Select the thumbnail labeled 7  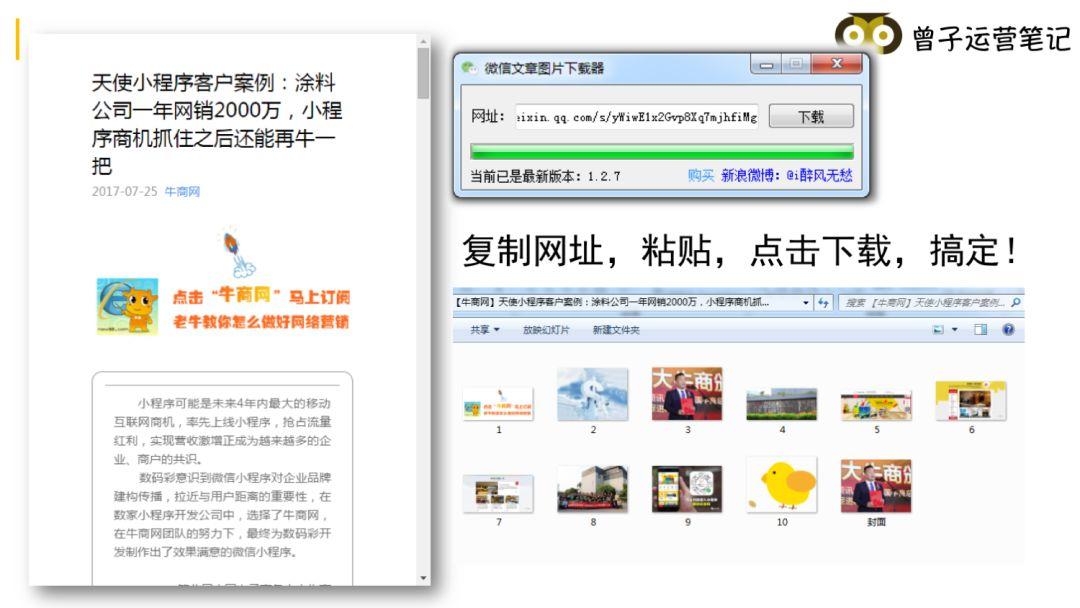[498, 493]
